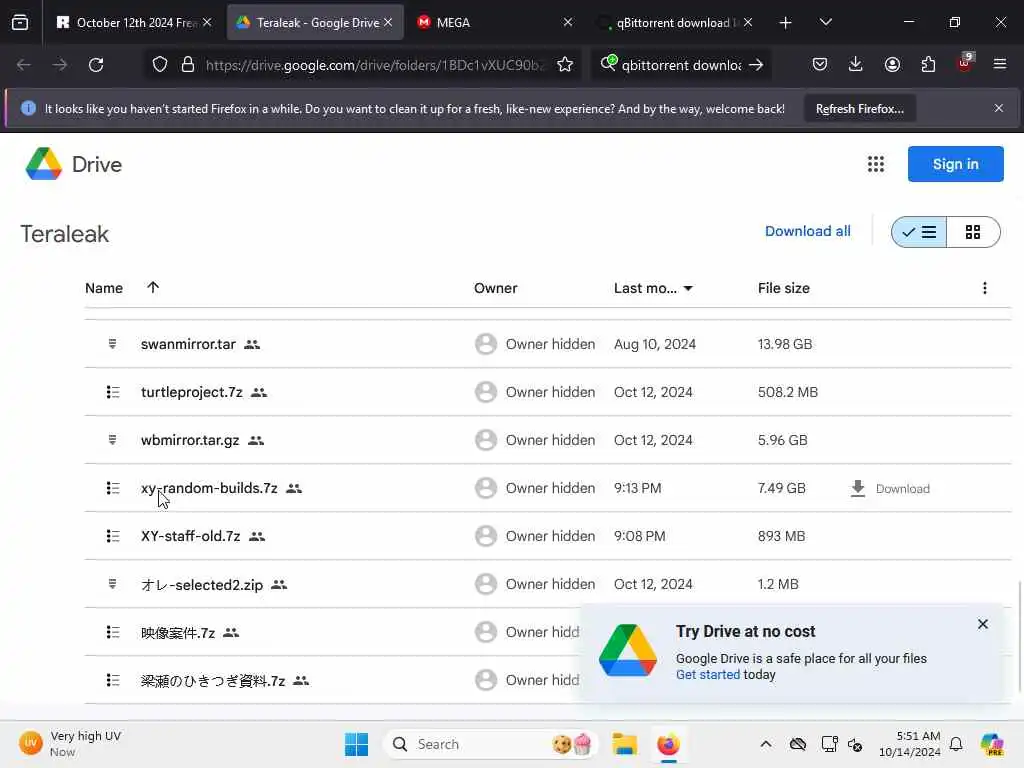The height and width of the screenshot is (768, 1024).
Task: Show hidden system tray icons
Action: [766, 744]
